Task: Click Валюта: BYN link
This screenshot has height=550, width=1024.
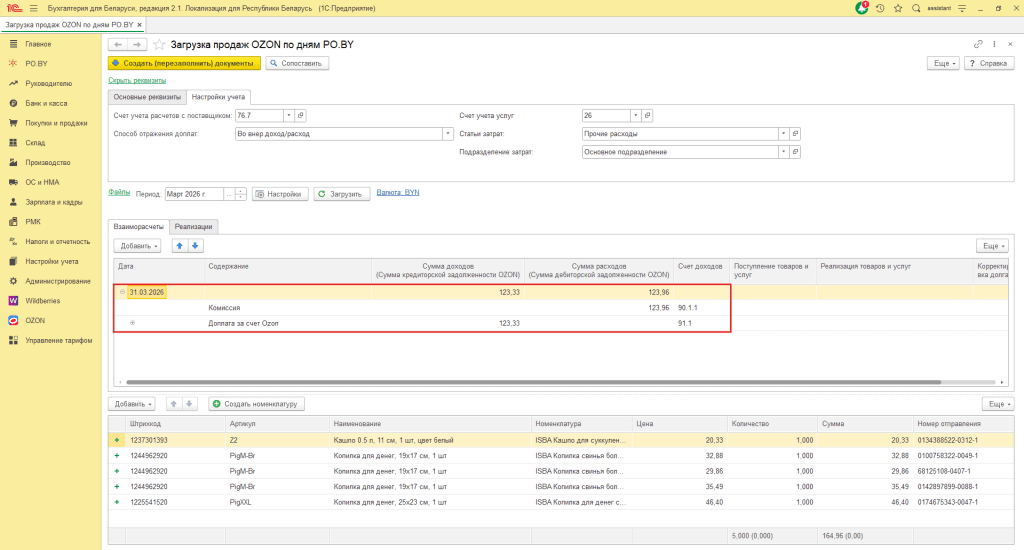Action: (398, 192)
